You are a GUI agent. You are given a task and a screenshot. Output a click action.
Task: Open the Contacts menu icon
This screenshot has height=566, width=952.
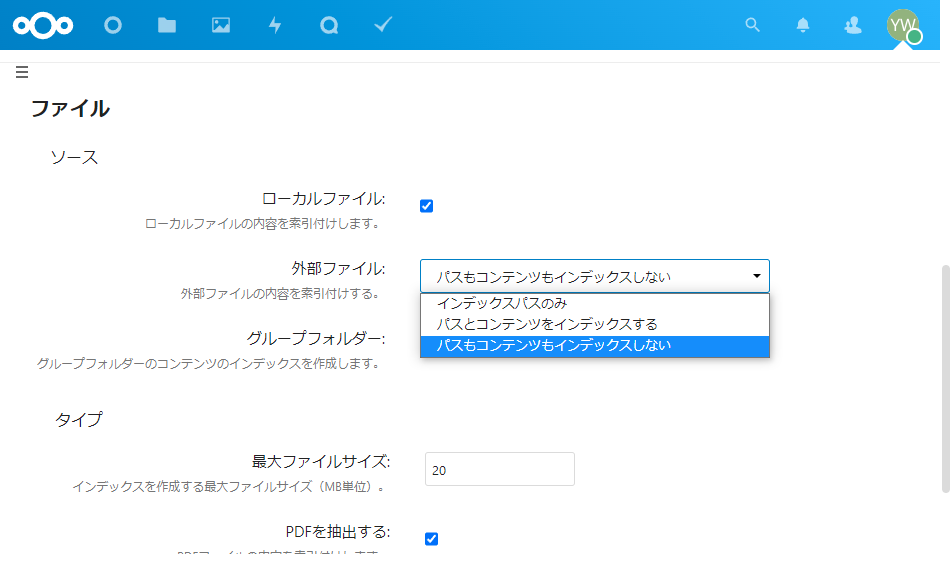(x=853, y=25)
